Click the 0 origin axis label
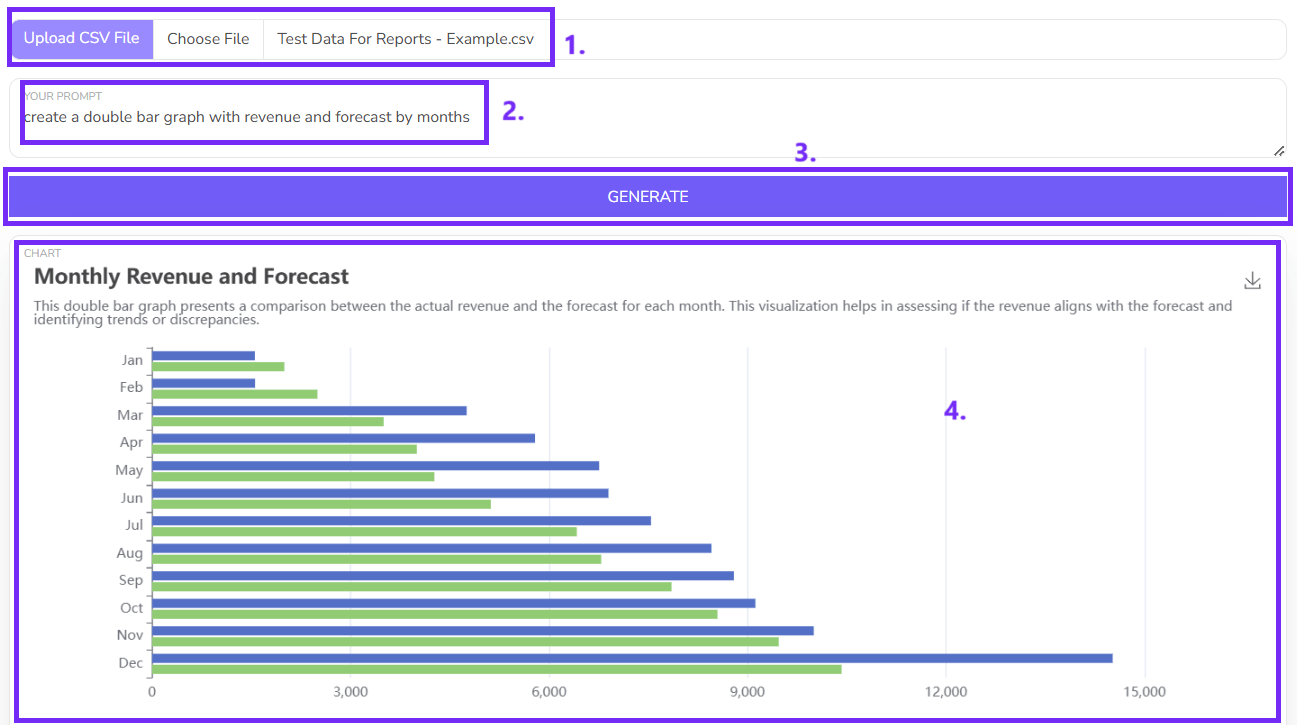This screenshot has width=1297, height=725. [152, 691]
